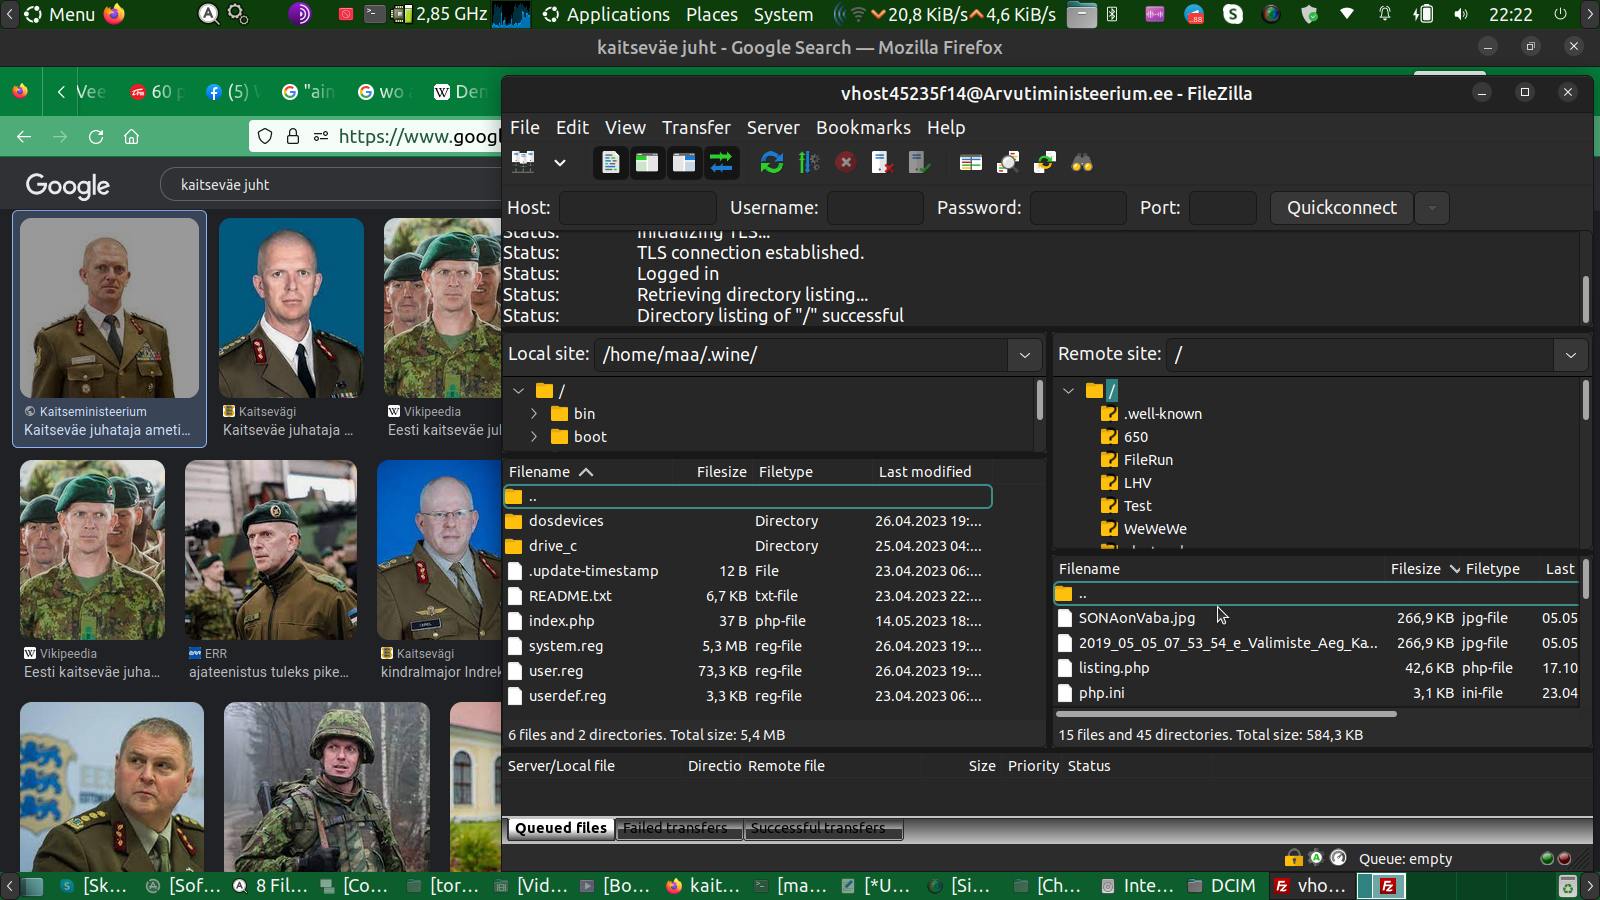This screenshot has height=900, width=1600.
Task: Click the Host input field
Action: (x=637, y=208)
